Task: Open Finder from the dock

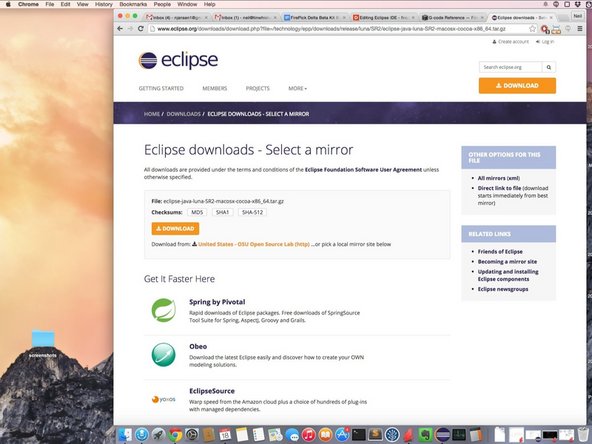Action: click(x=125, y=435)
